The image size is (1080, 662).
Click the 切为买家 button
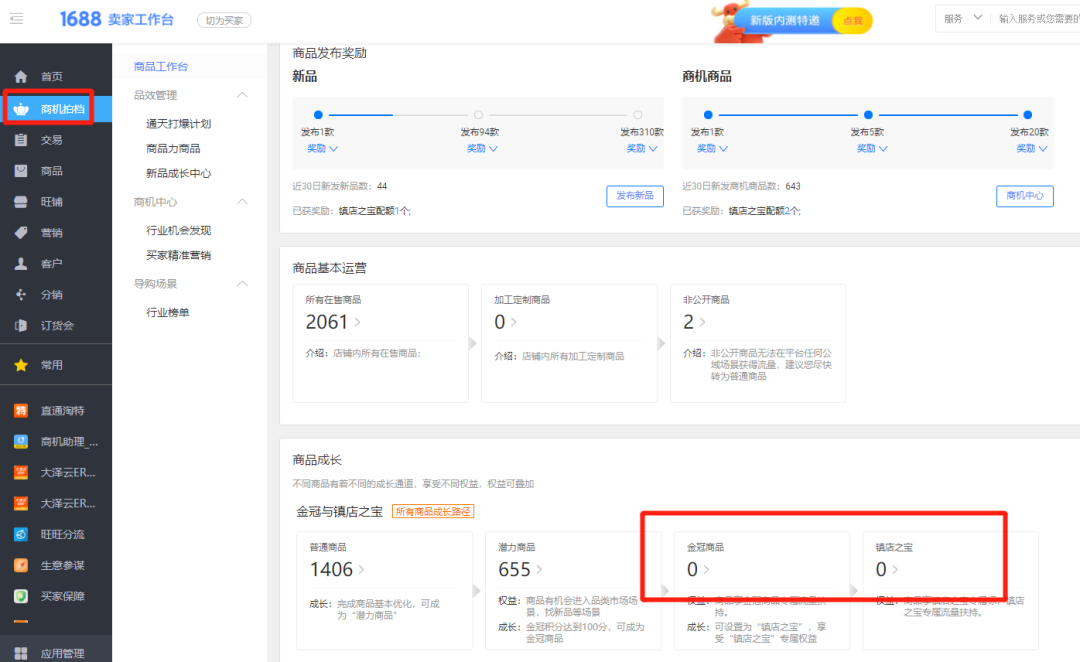pyautogui.click(x=224, y=21)
